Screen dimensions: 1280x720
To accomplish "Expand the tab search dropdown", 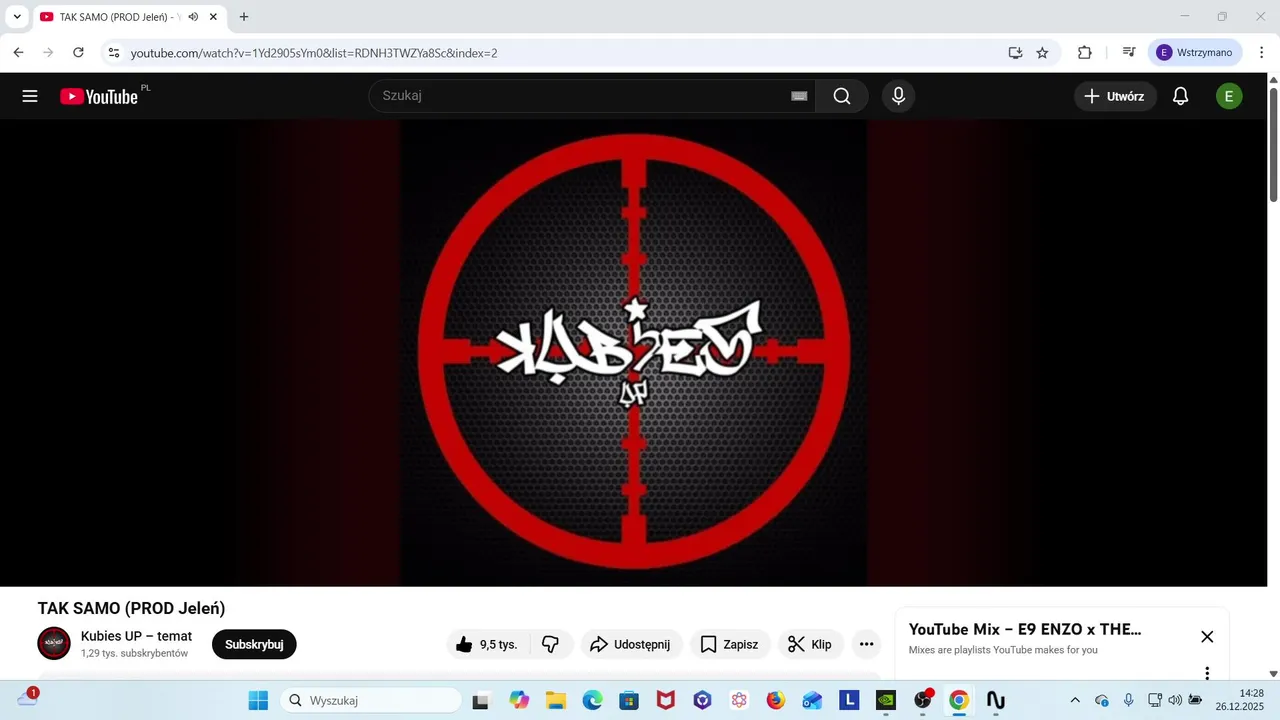I will [x=17, y=17].
